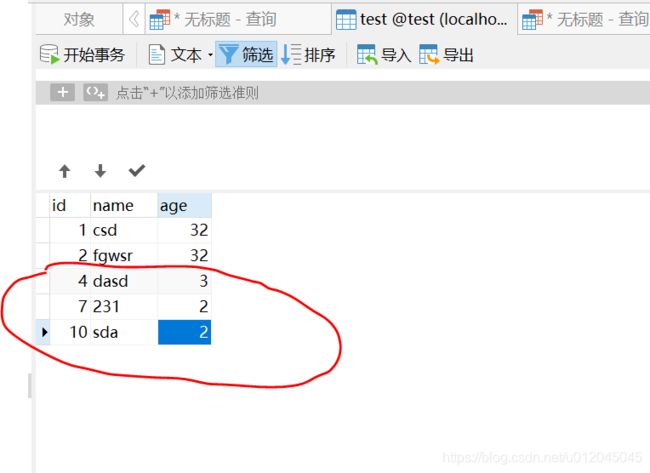Screen dimensions: 650x473
Task: Switch to first 无标题 - 查询 tab
Action: [238, 19]
